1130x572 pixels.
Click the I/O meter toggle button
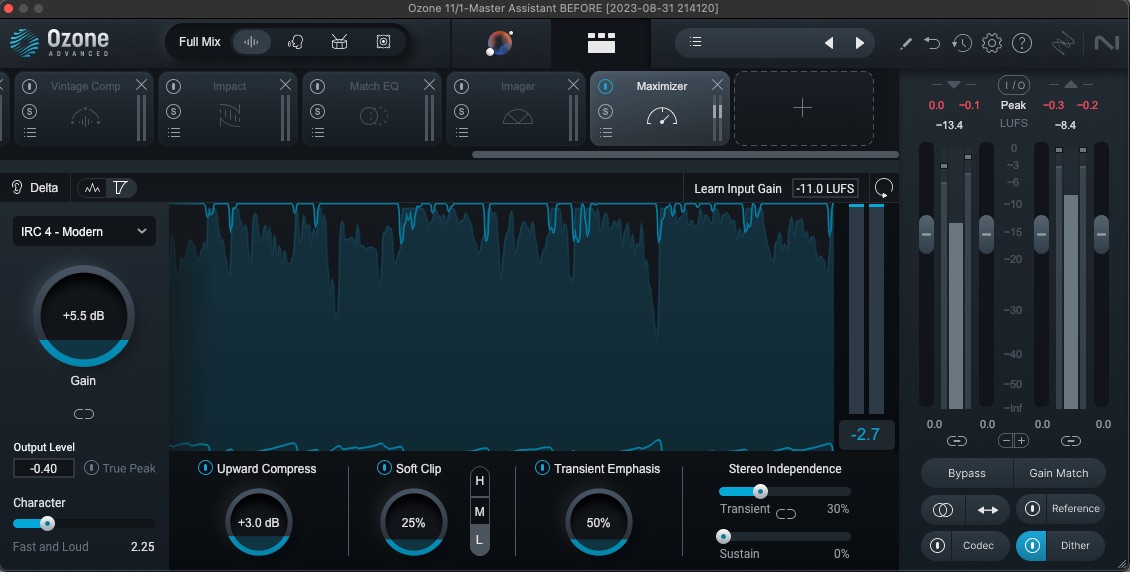click(1013, 86)
